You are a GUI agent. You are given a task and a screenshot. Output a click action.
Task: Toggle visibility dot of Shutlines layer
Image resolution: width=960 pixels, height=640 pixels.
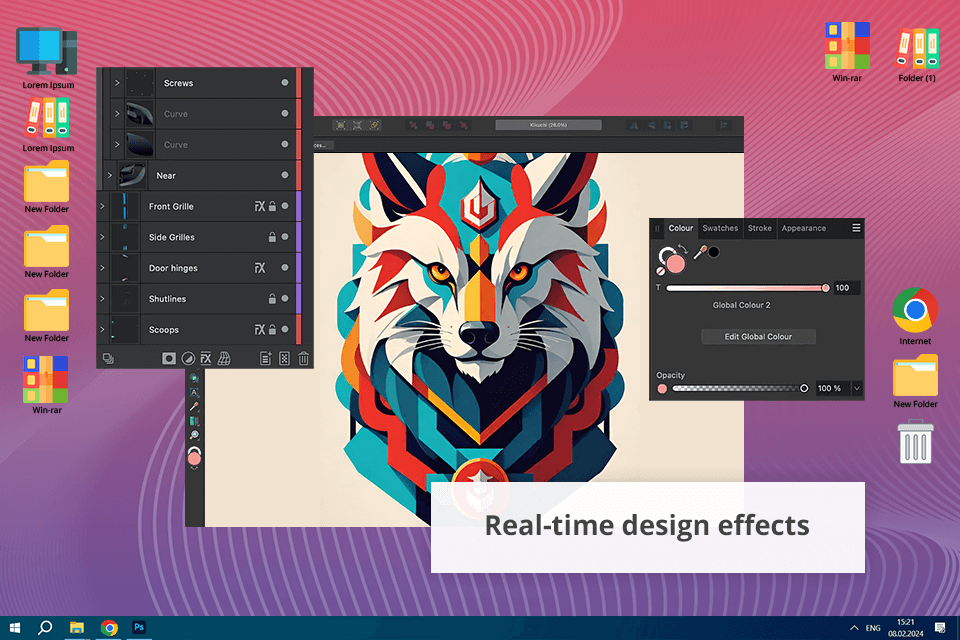click(285, 299)
